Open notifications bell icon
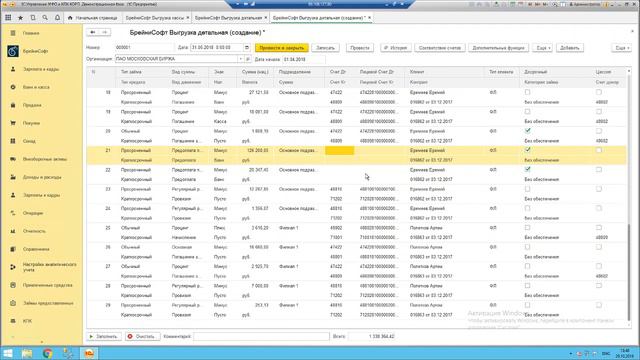640x360 pixels. click(x=57, y=18)
